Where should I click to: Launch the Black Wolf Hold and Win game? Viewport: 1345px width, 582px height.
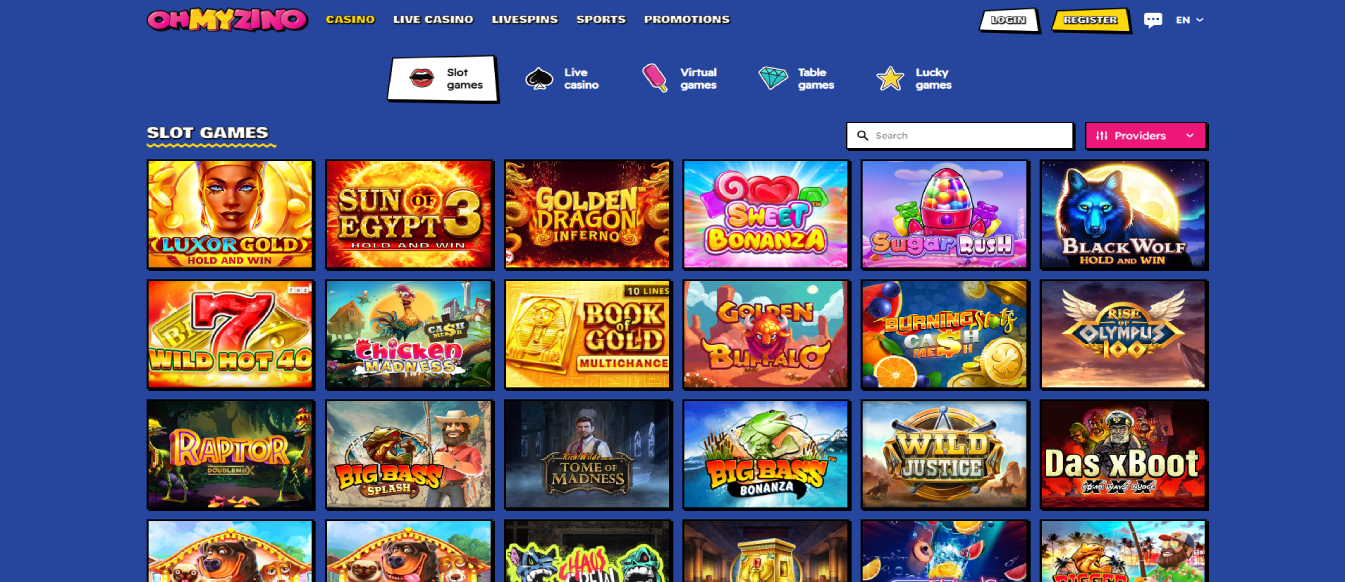click(1123, 214)
